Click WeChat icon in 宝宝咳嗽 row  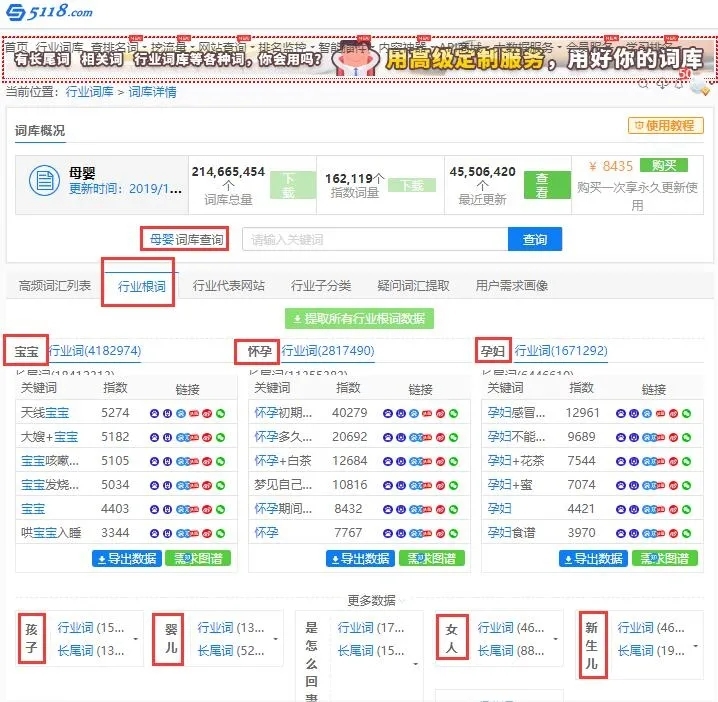click(x=220, y=461)
